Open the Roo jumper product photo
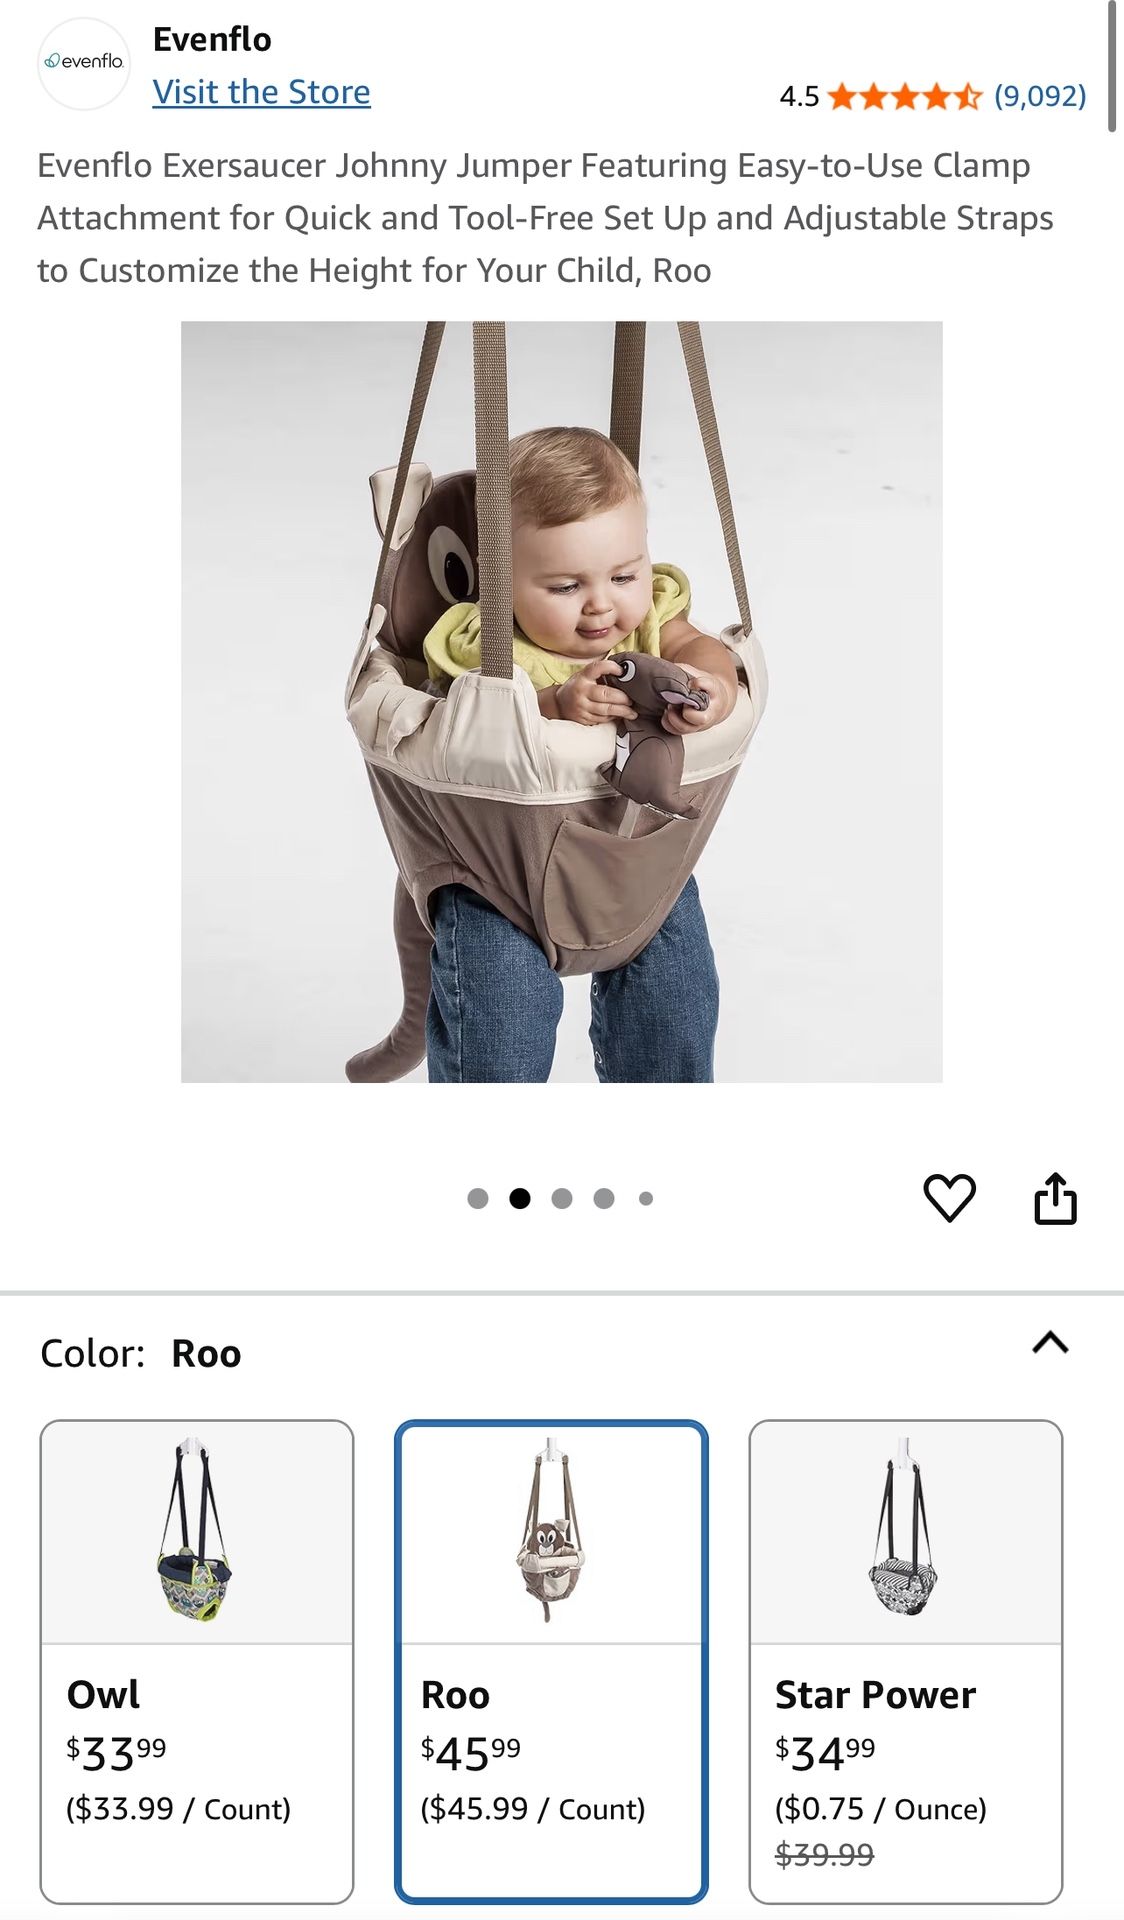This screenshot has height=1920, width=1124. coord(562,702)
